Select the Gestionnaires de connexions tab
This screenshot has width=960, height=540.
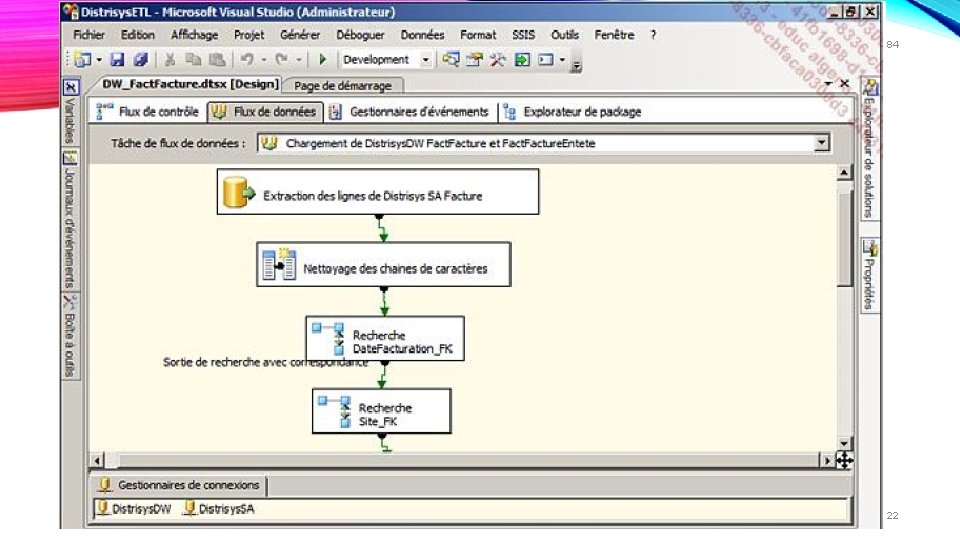click(x=179, y=485)
